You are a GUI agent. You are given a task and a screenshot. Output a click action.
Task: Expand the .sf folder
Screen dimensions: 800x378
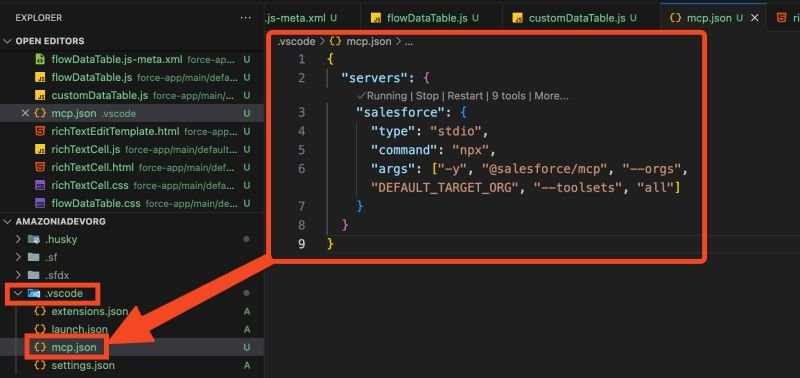pyautogui.click(x=18, y=257)
